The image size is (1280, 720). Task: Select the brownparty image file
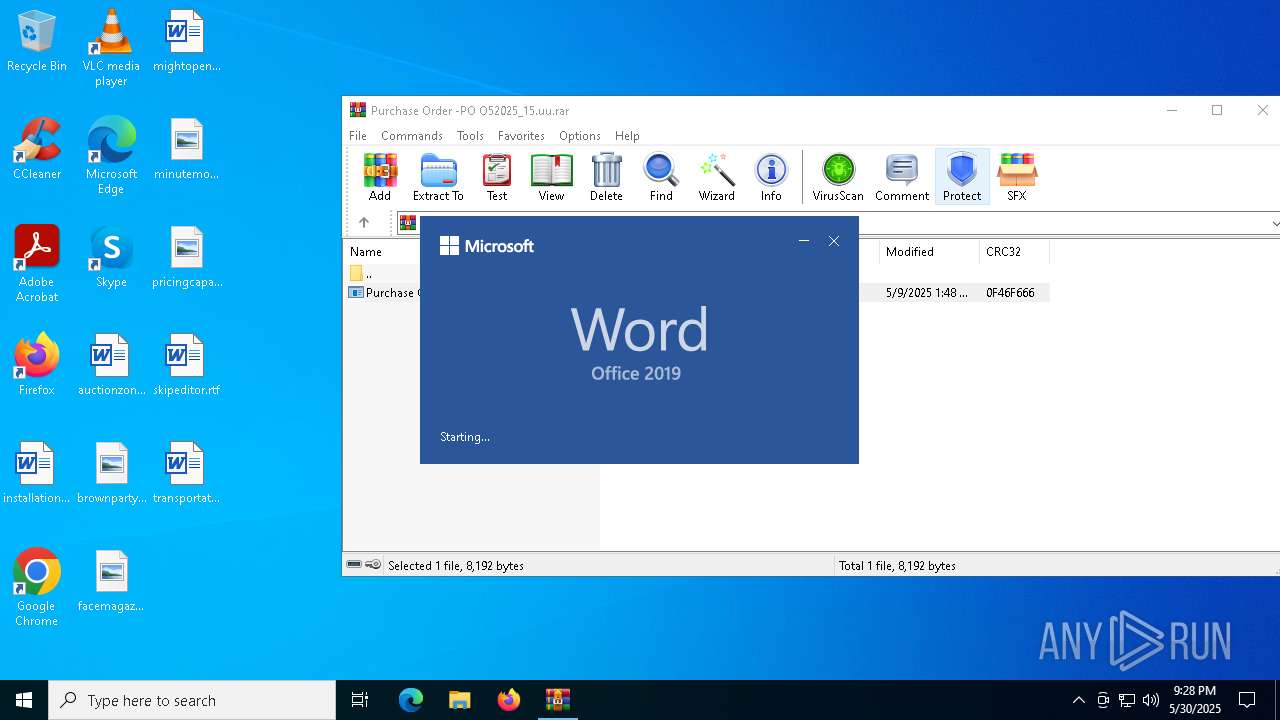pyautogui.click(x=111, y=474)
